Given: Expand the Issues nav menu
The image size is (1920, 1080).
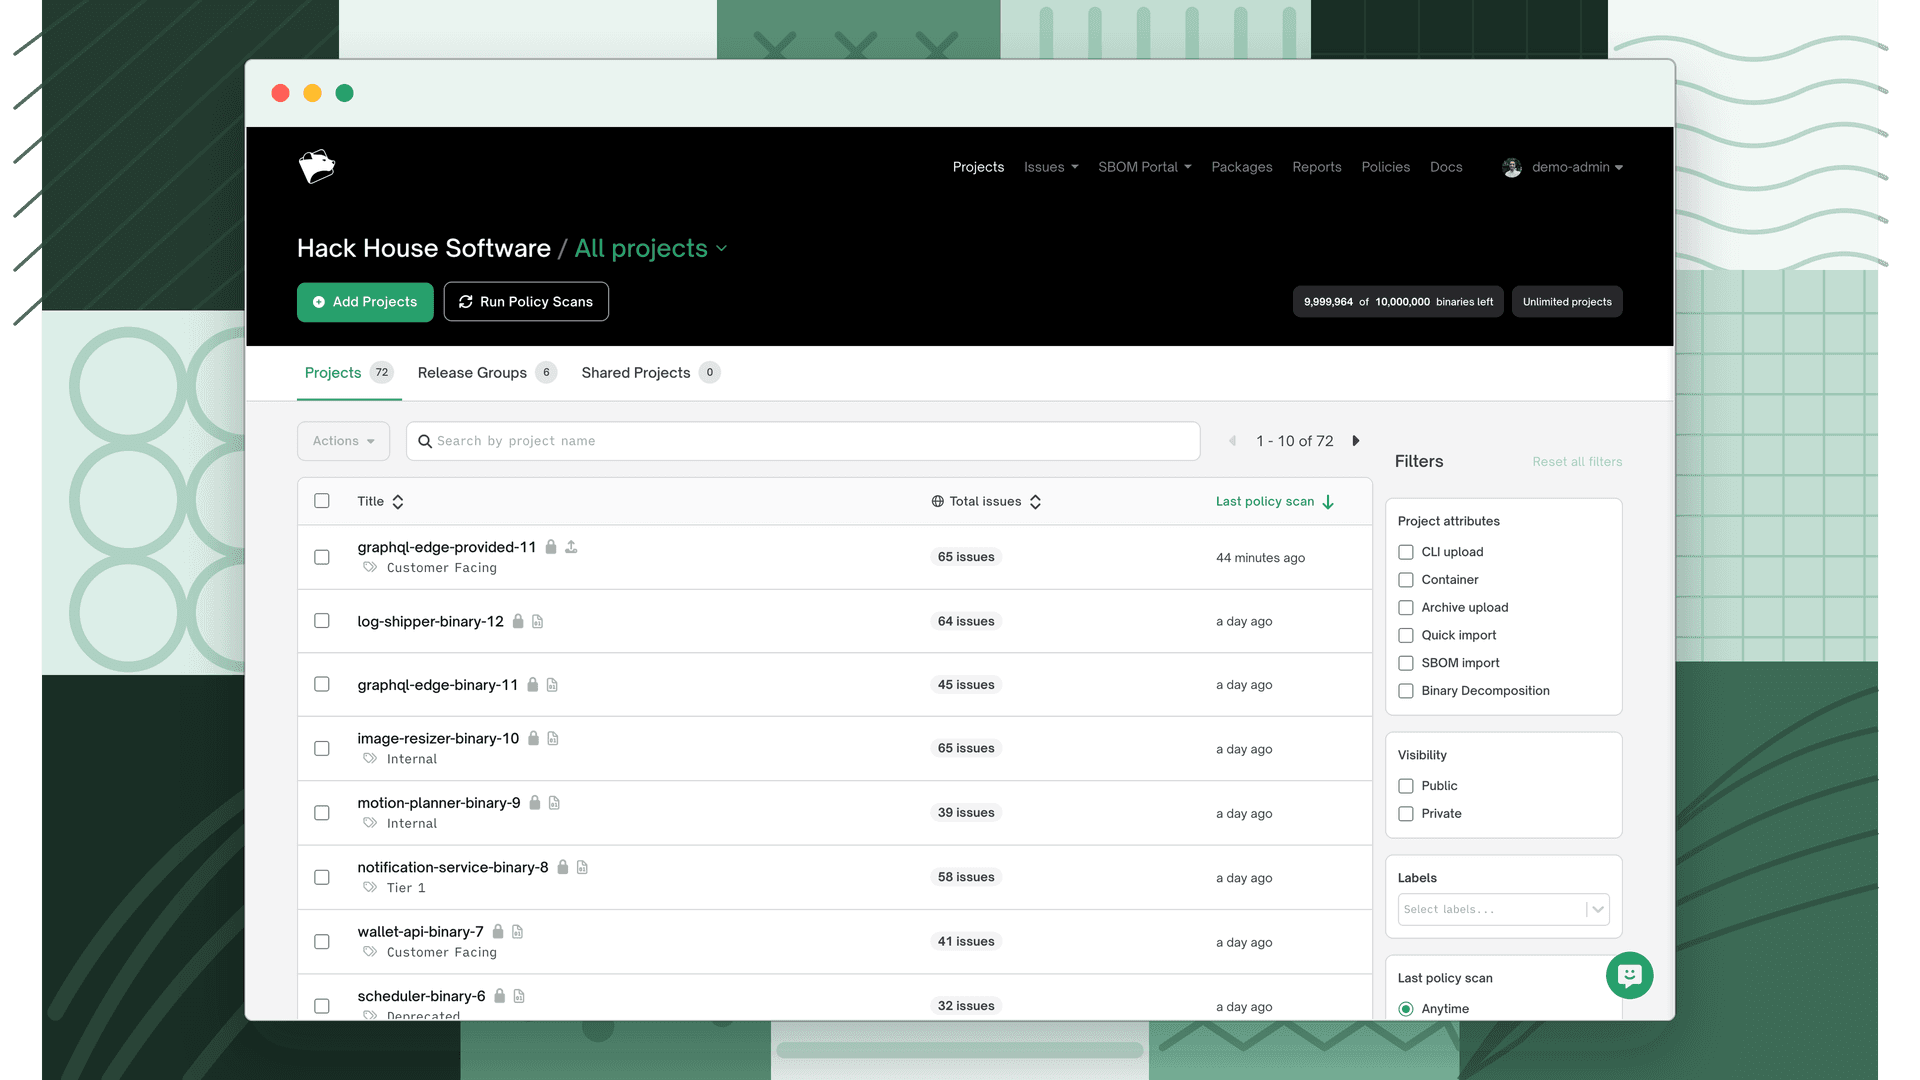Looking at the screenshot, I should (x=1051, y=167).
